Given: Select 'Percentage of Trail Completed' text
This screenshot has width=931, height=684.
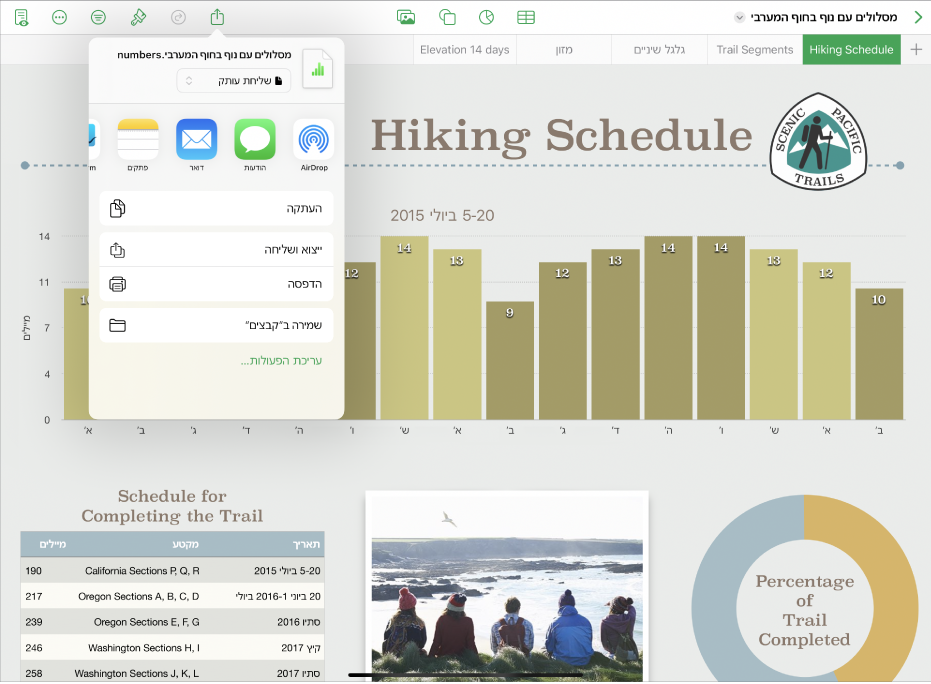Looking at the screenshot, I should (805, 610).
